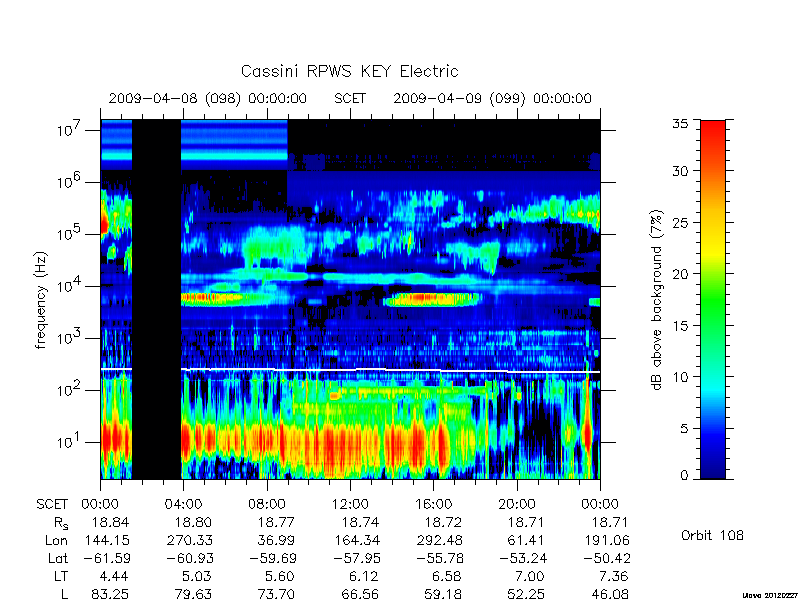This screenshot has width=800, height=600.
Task: Click LT value 7.36
Action: coord(613,576)
